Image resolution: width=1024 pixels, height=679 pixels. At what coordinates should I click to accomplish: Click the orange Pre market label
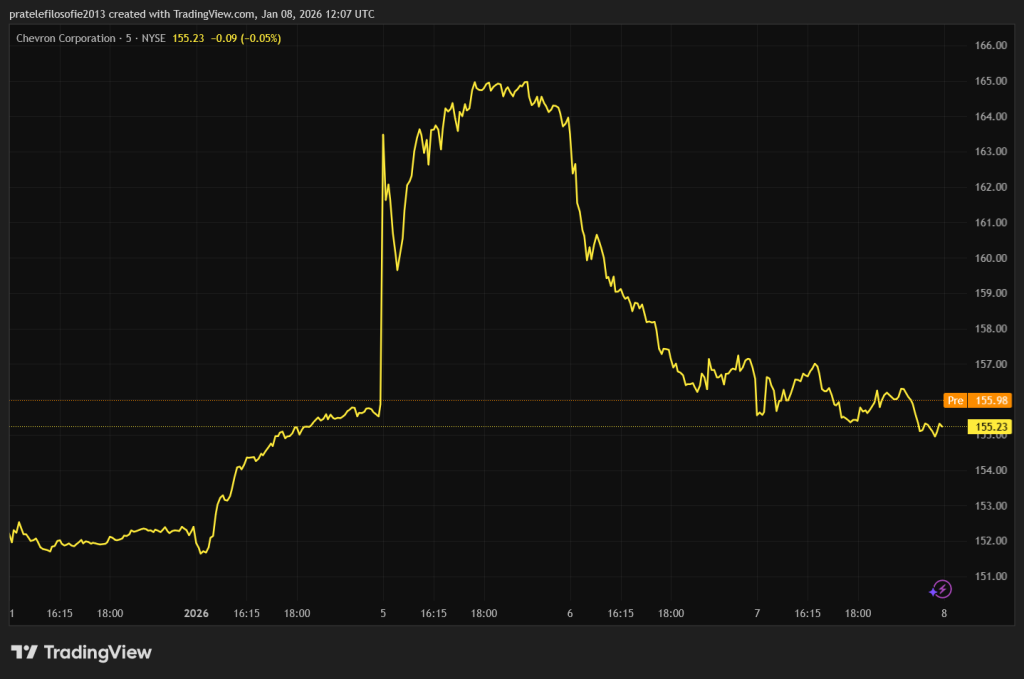click(955, 400)
